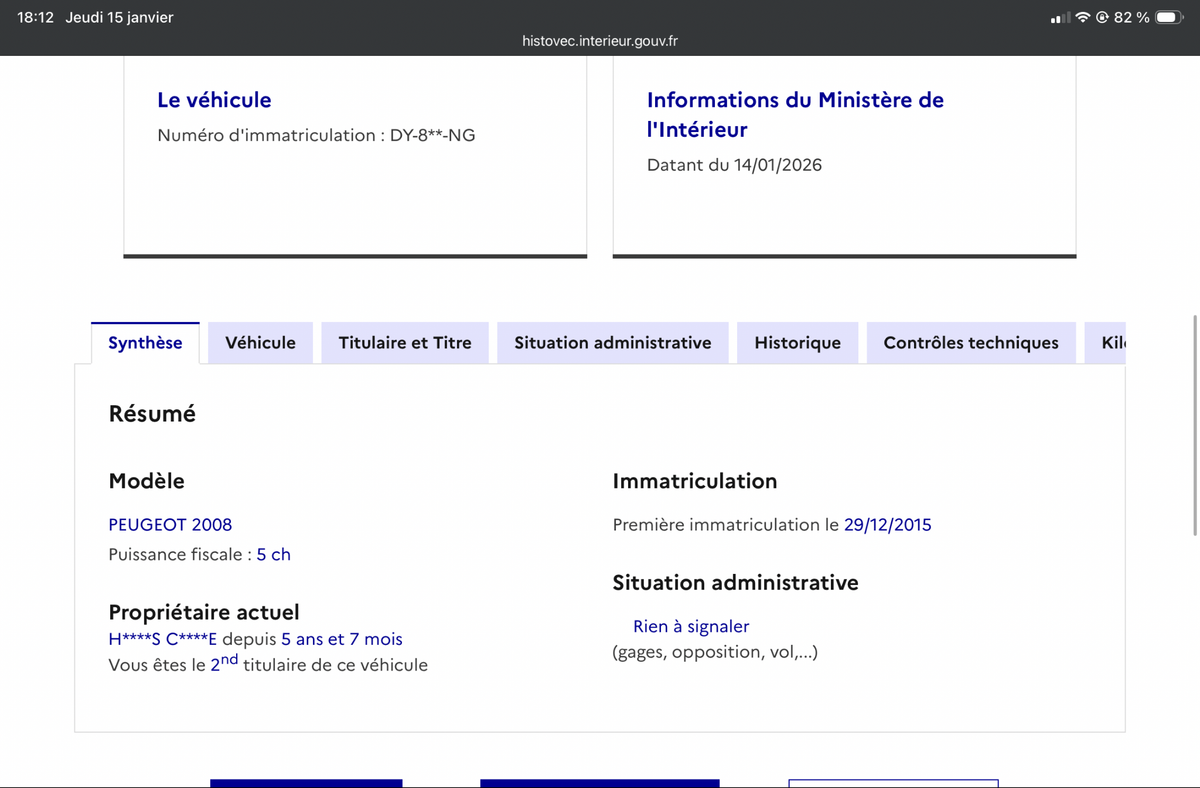Tap the battery icon at top right

[1170, 18]
